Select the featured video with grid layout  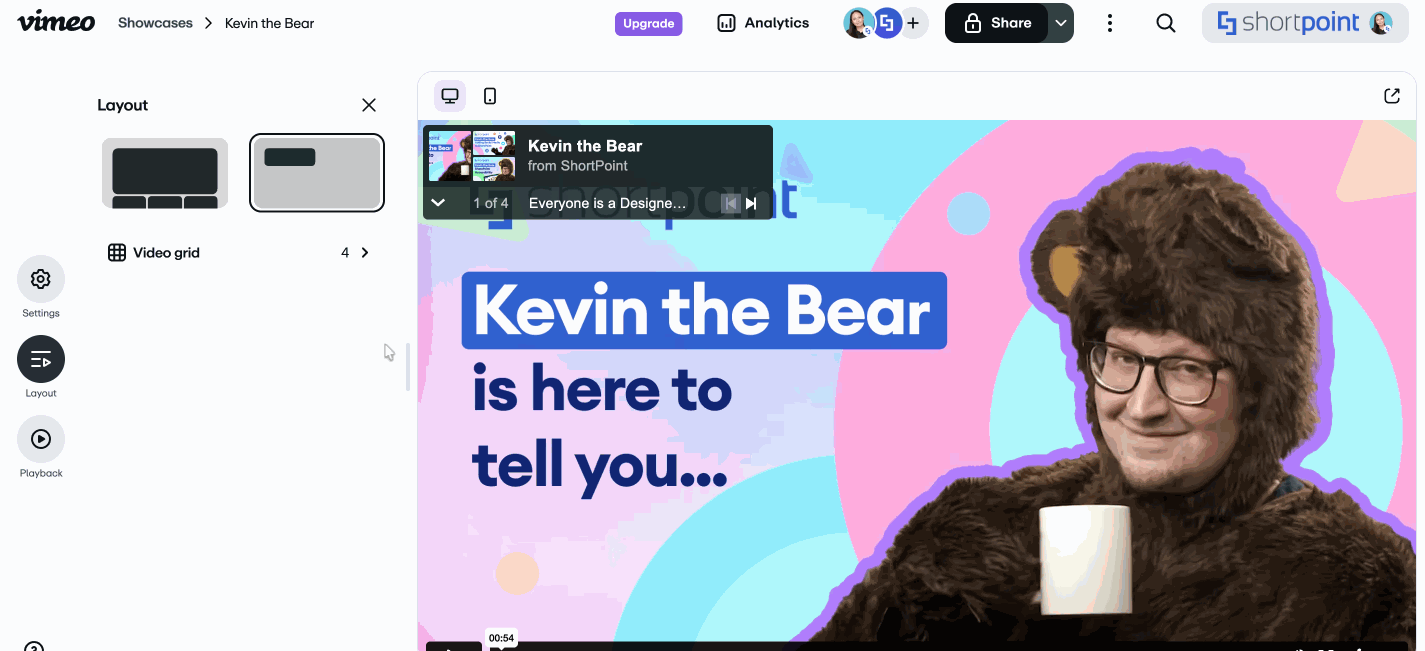click(165, 173)
